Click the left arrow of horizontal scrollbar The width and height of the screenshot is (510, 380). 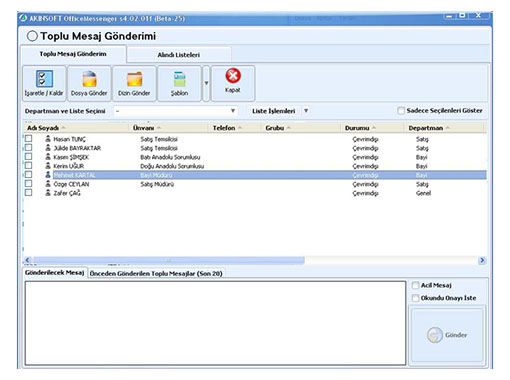pos(28,260)
